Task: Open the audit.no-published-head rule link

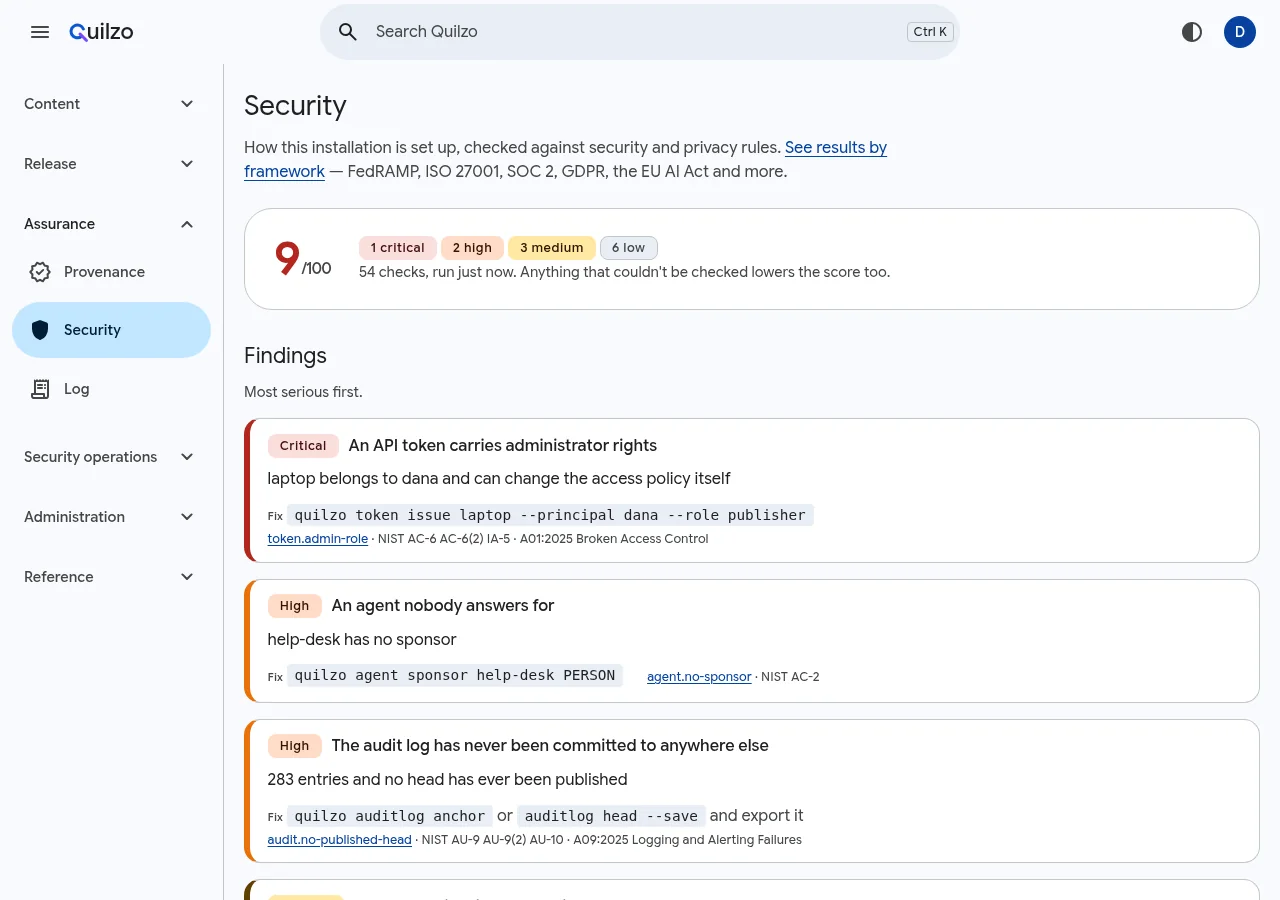Action: [339, 840]
